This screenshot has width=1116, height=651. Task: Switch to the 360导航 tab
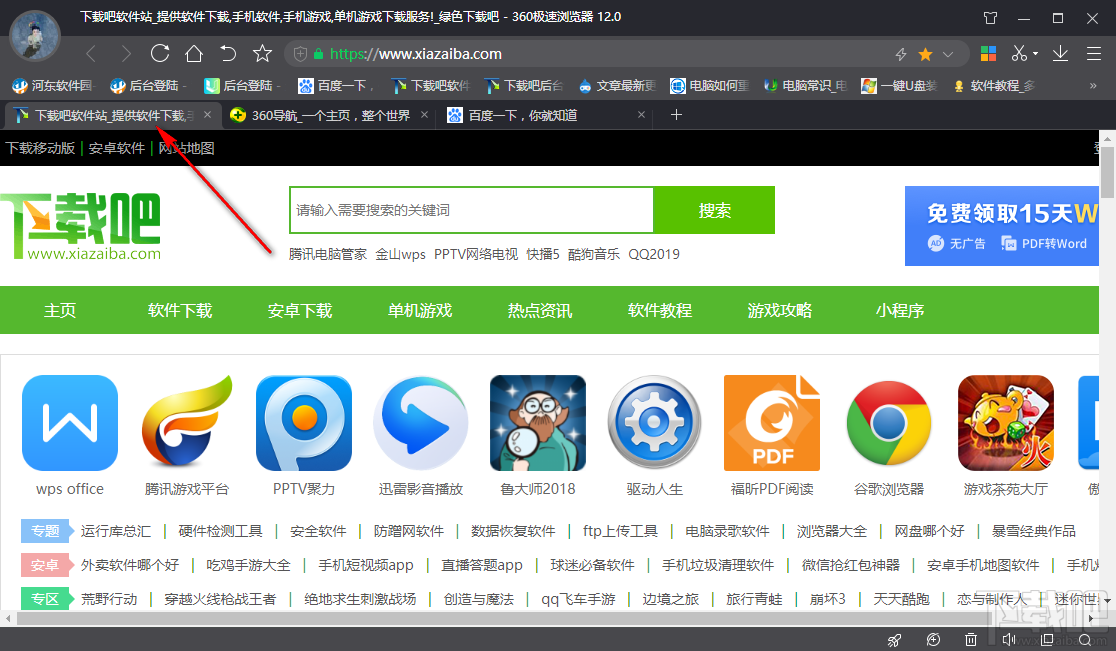tap(330, 115)
